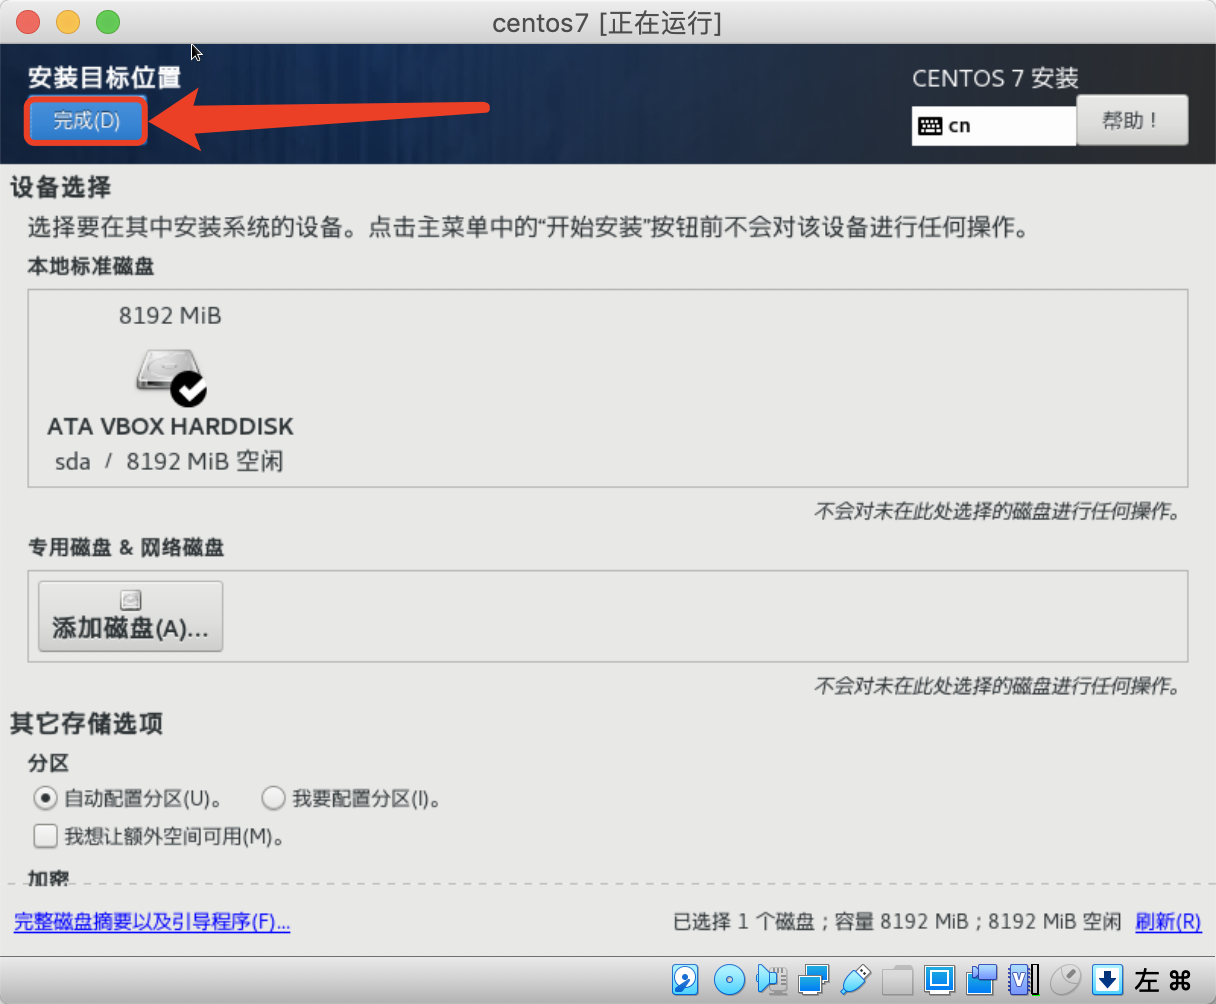1216x1004 pixels.
Task: Click the VirtualBox shared folders icon
Action: (x=897, y=980)
